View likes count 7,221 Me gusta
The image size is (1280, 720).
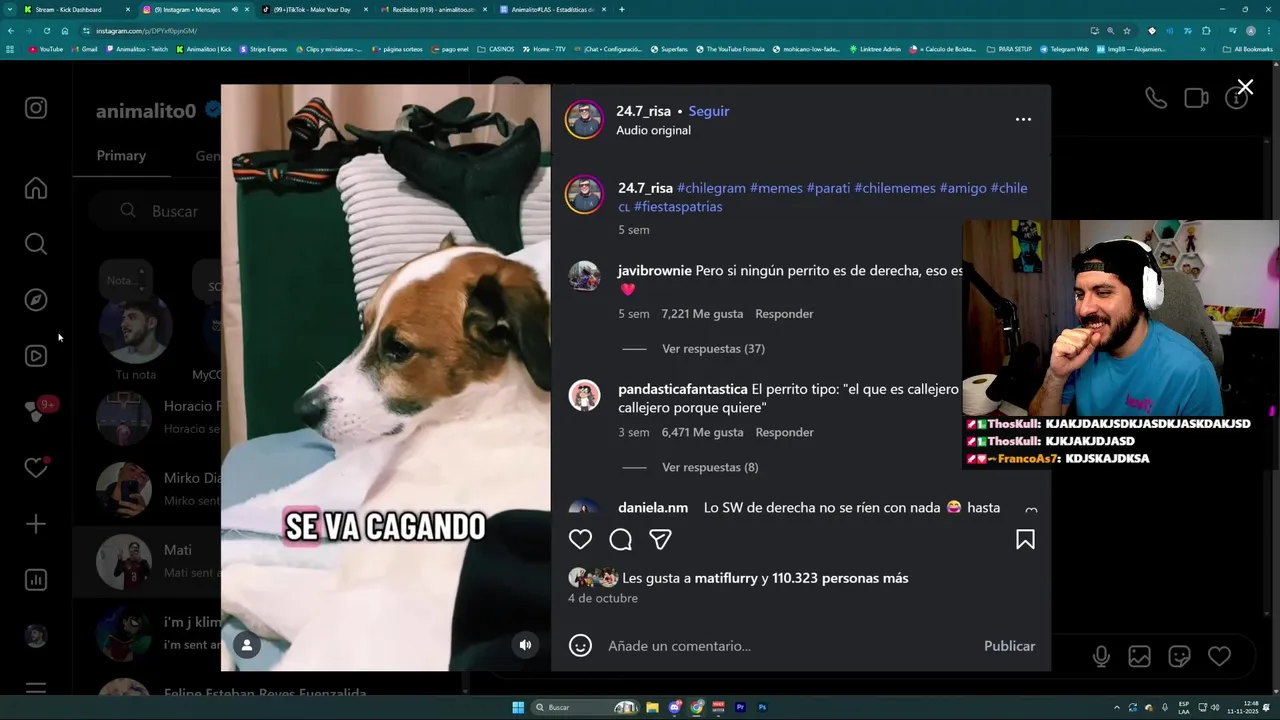click(702, 314)
